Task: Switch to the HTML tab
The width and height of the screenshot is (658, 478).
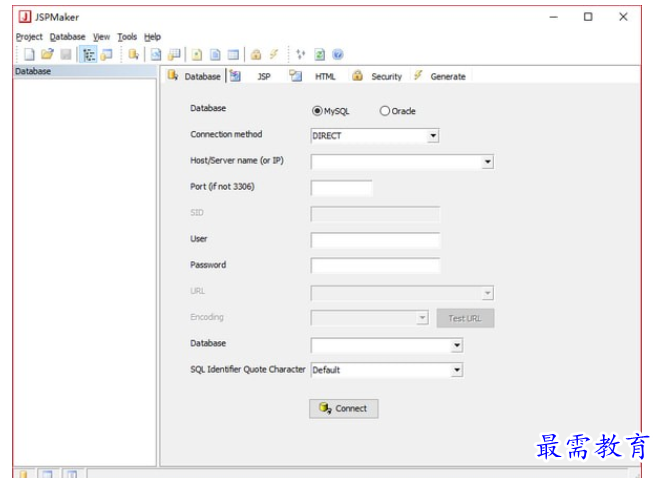Action: point(313,76)
